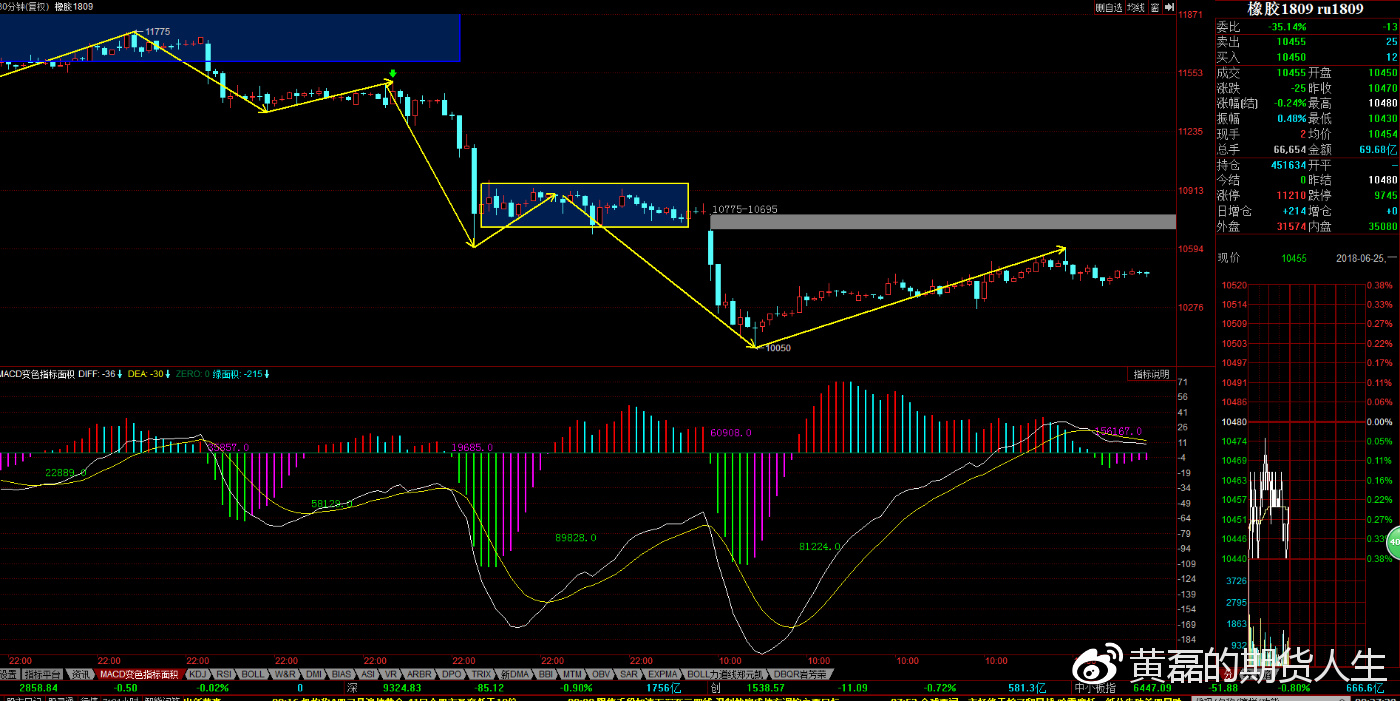Image resolution: width=1400 pixels, height=701 pixels.
Task: Click the 2858.84 index value in status bar
Action: (x=39, y=688)
